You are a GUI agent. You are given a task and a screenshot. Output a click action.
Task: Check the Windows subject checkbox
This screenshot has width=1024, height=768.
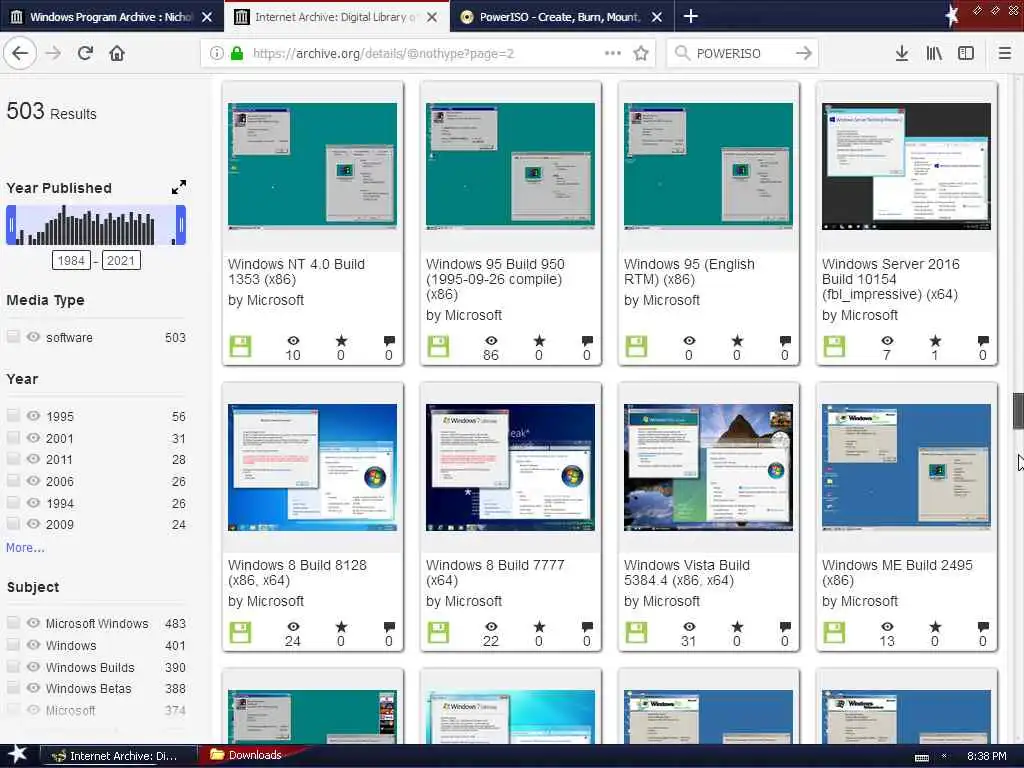click(x=13, y=645)
